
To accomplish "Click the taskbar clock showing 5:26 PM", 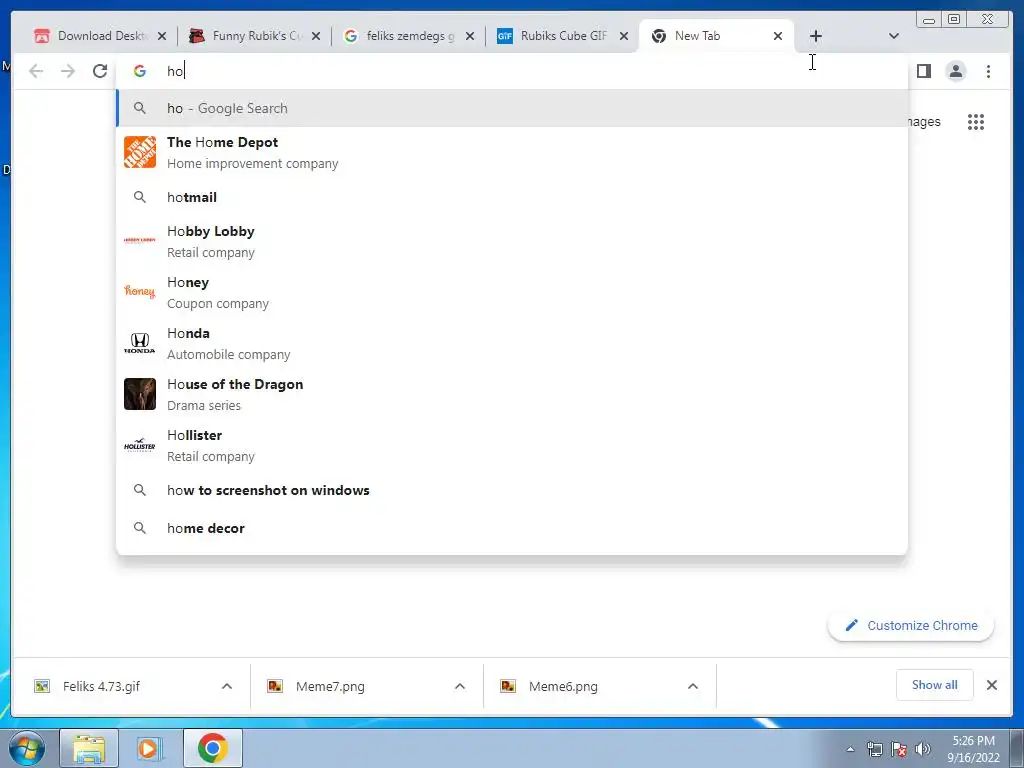I will click(x=973, y=748).
